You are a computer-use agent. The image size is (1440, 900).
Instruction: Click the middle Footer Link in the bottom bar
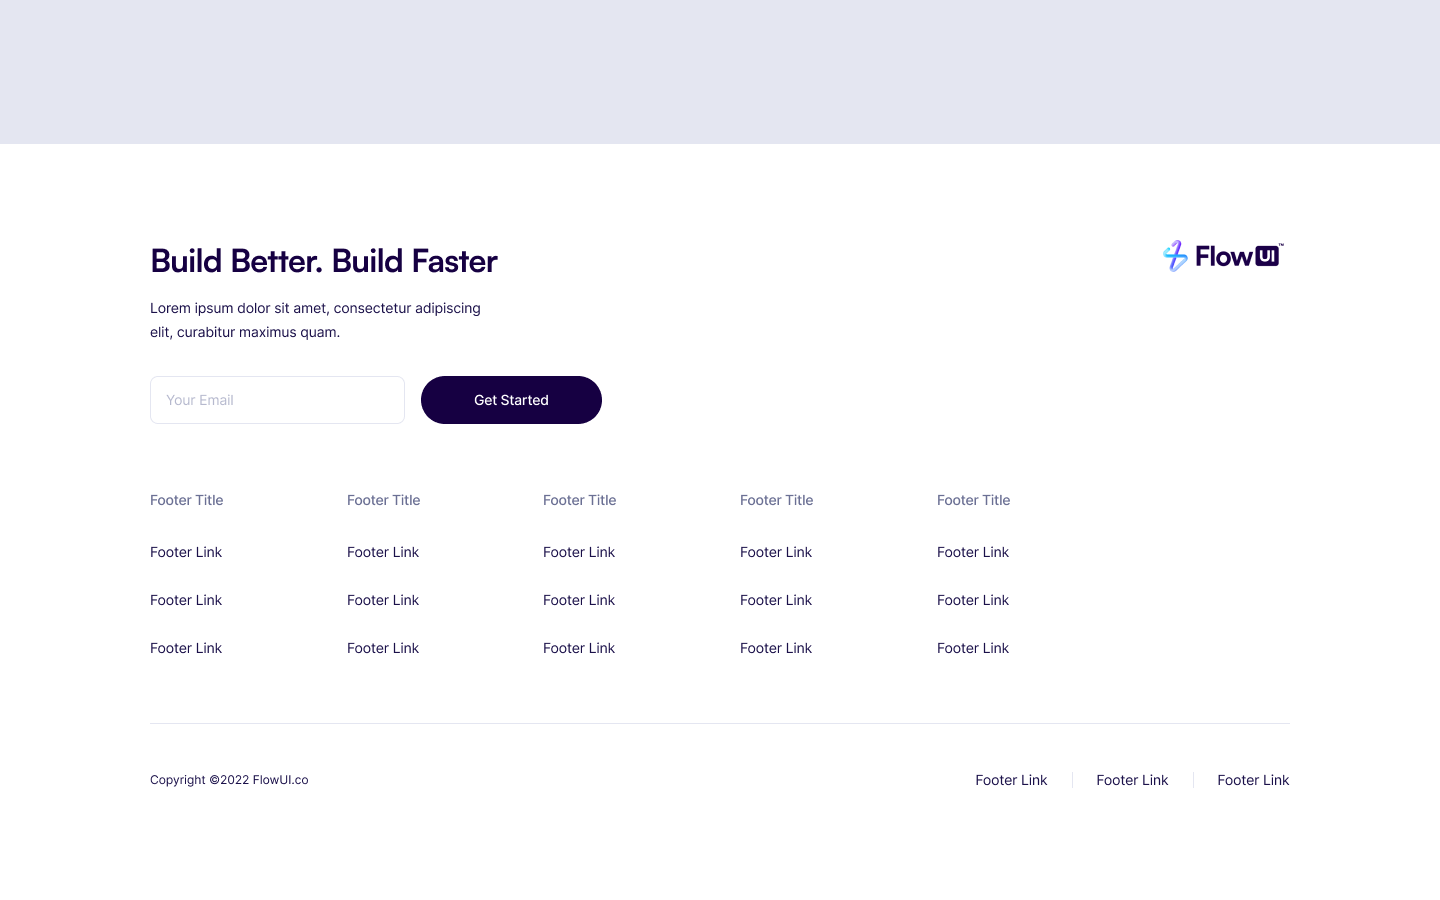pos(1132,780)
